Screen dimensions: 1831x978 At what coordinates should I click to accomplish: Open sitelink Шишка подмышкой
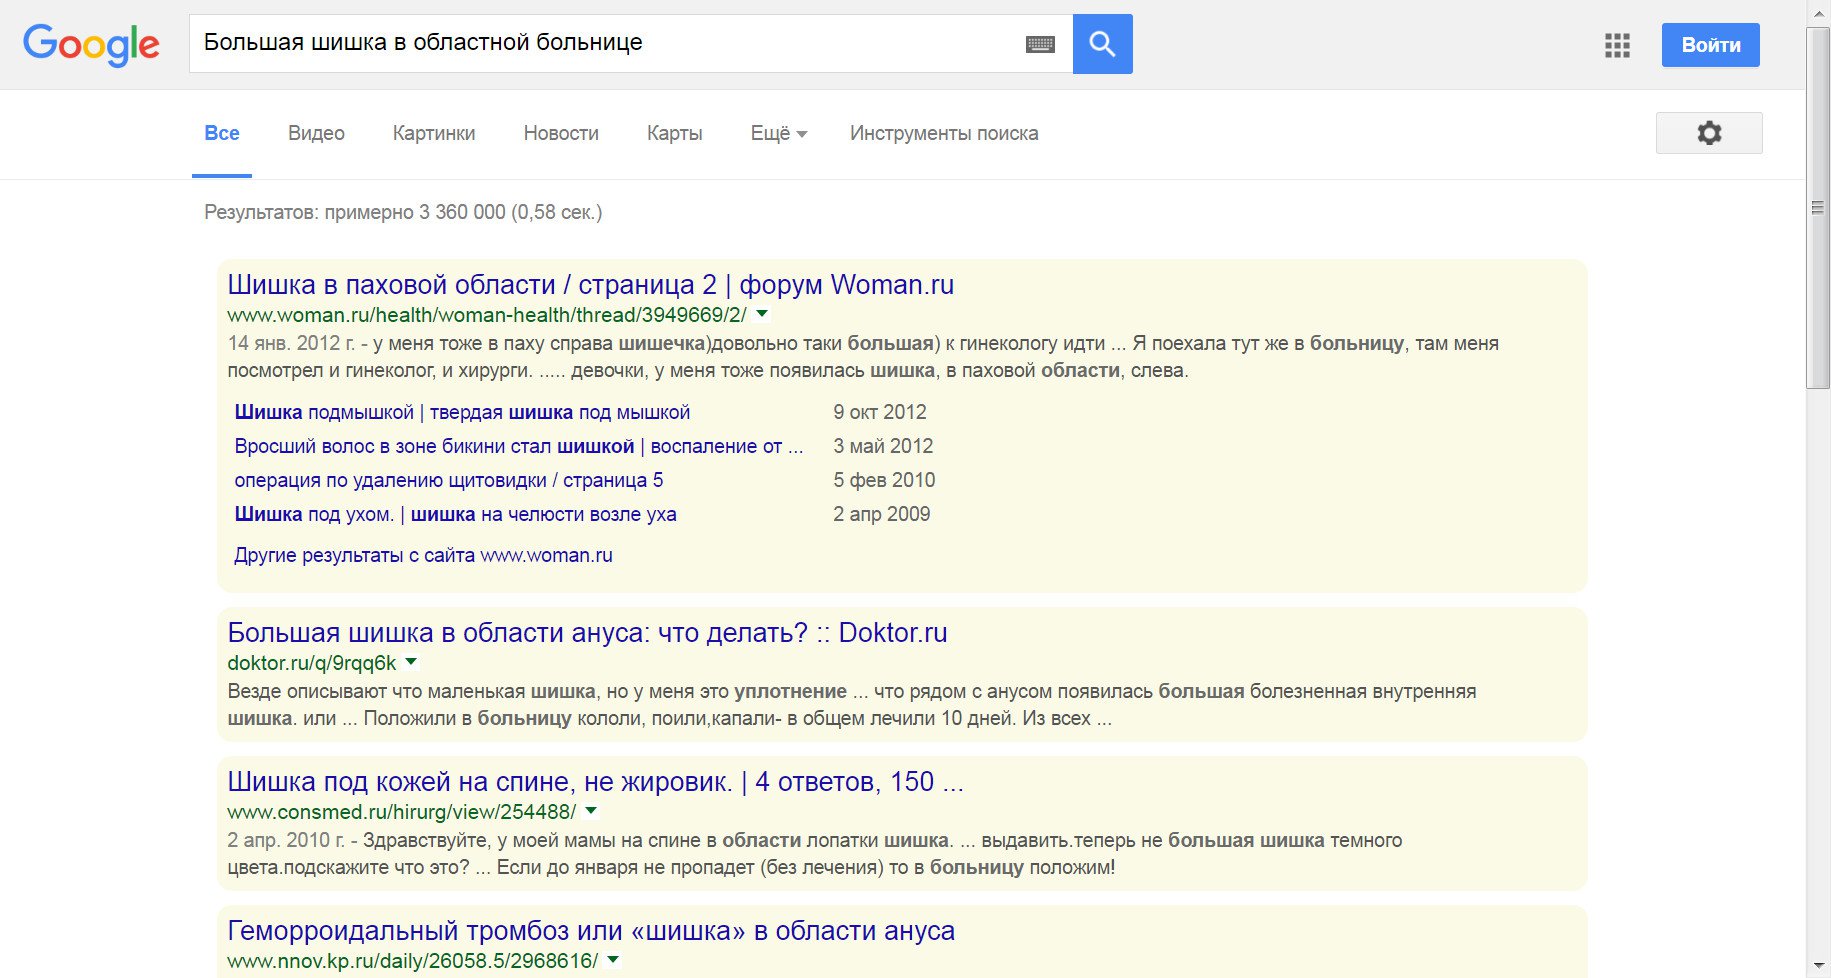pos(462,412)
